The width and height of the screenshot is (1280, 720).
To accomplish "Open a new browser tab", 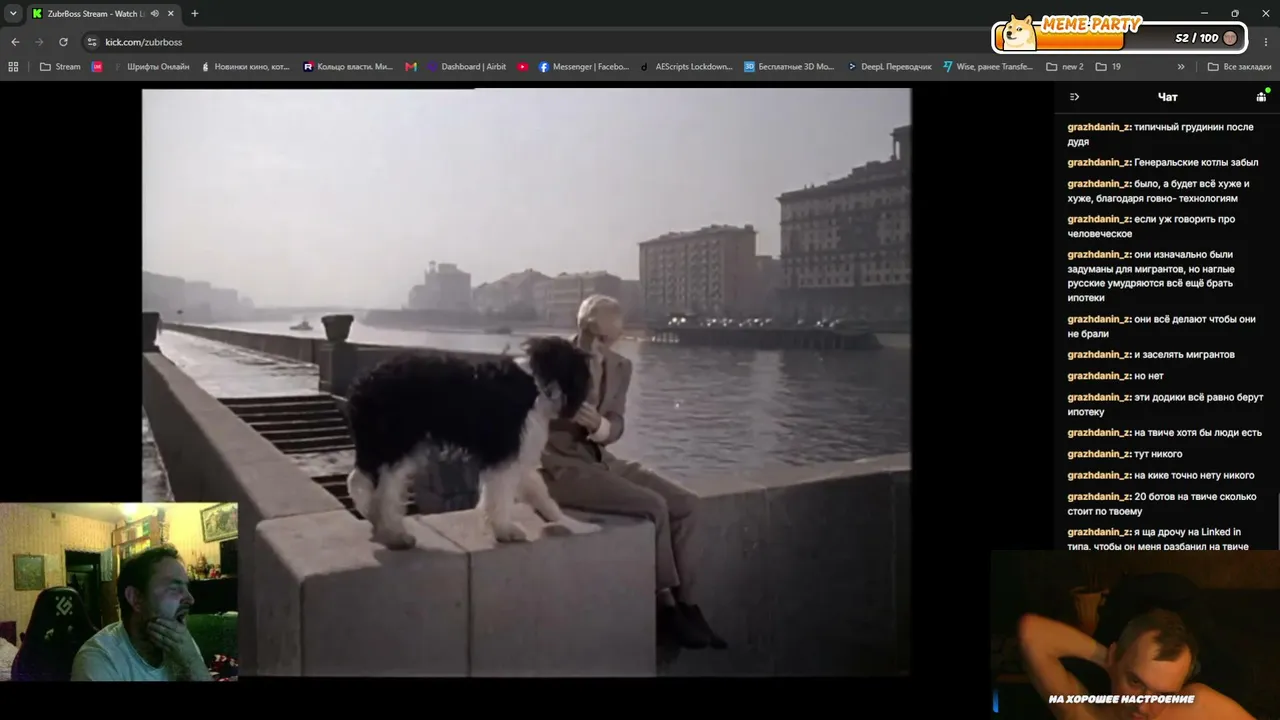I will tap(195, 14).
